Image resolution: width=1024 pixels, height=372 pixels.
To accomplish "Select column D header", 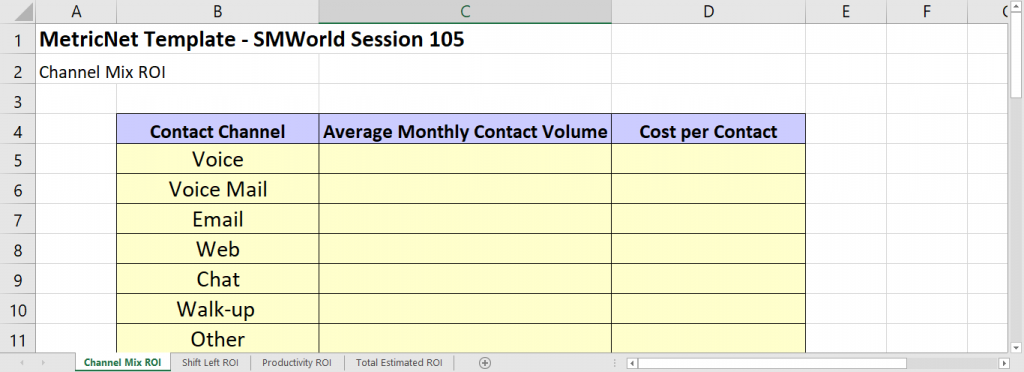I will 709,12.
